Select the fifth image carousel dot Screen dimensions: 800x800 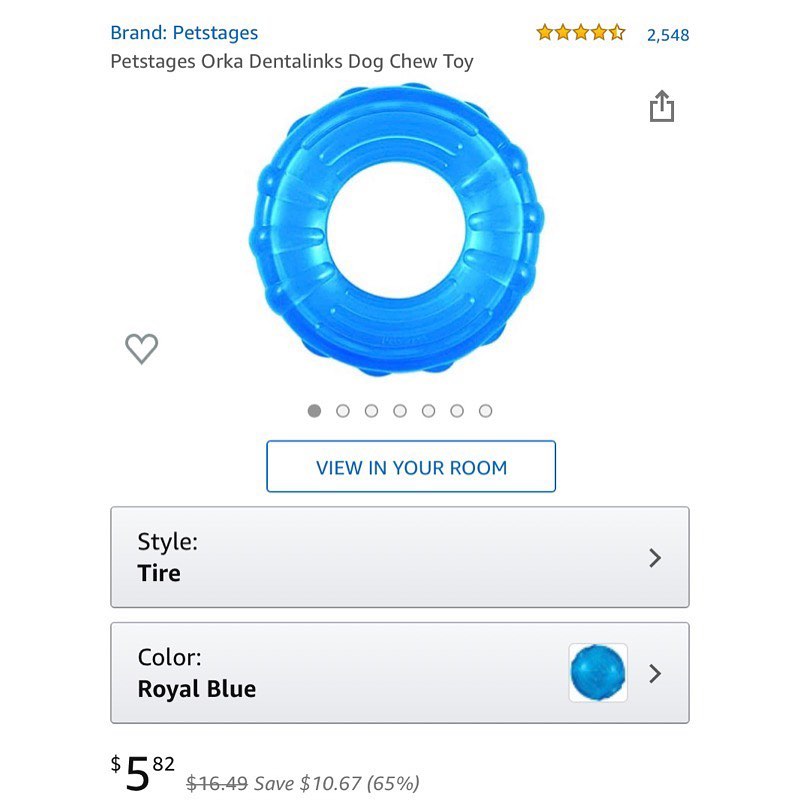coord(429,411)
